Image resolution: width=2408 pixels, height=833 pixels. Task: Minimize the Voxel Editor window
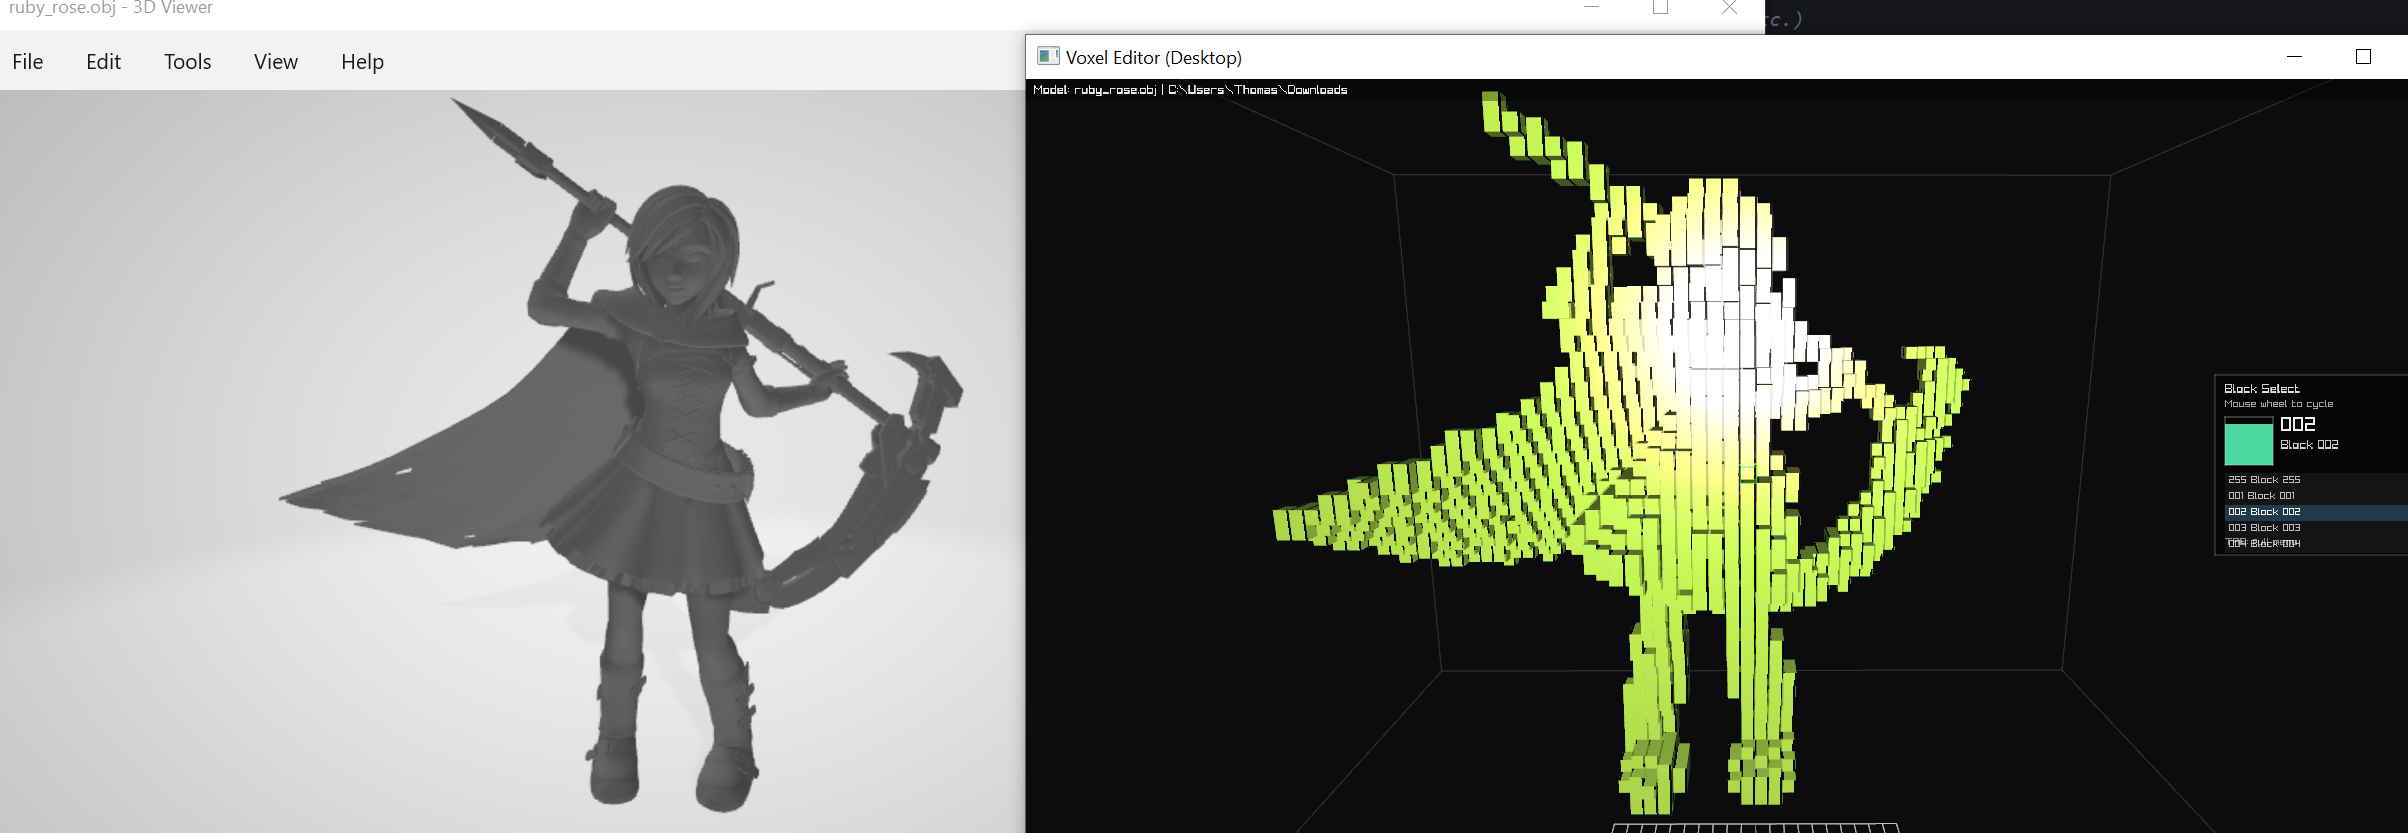pos(2295,57)
